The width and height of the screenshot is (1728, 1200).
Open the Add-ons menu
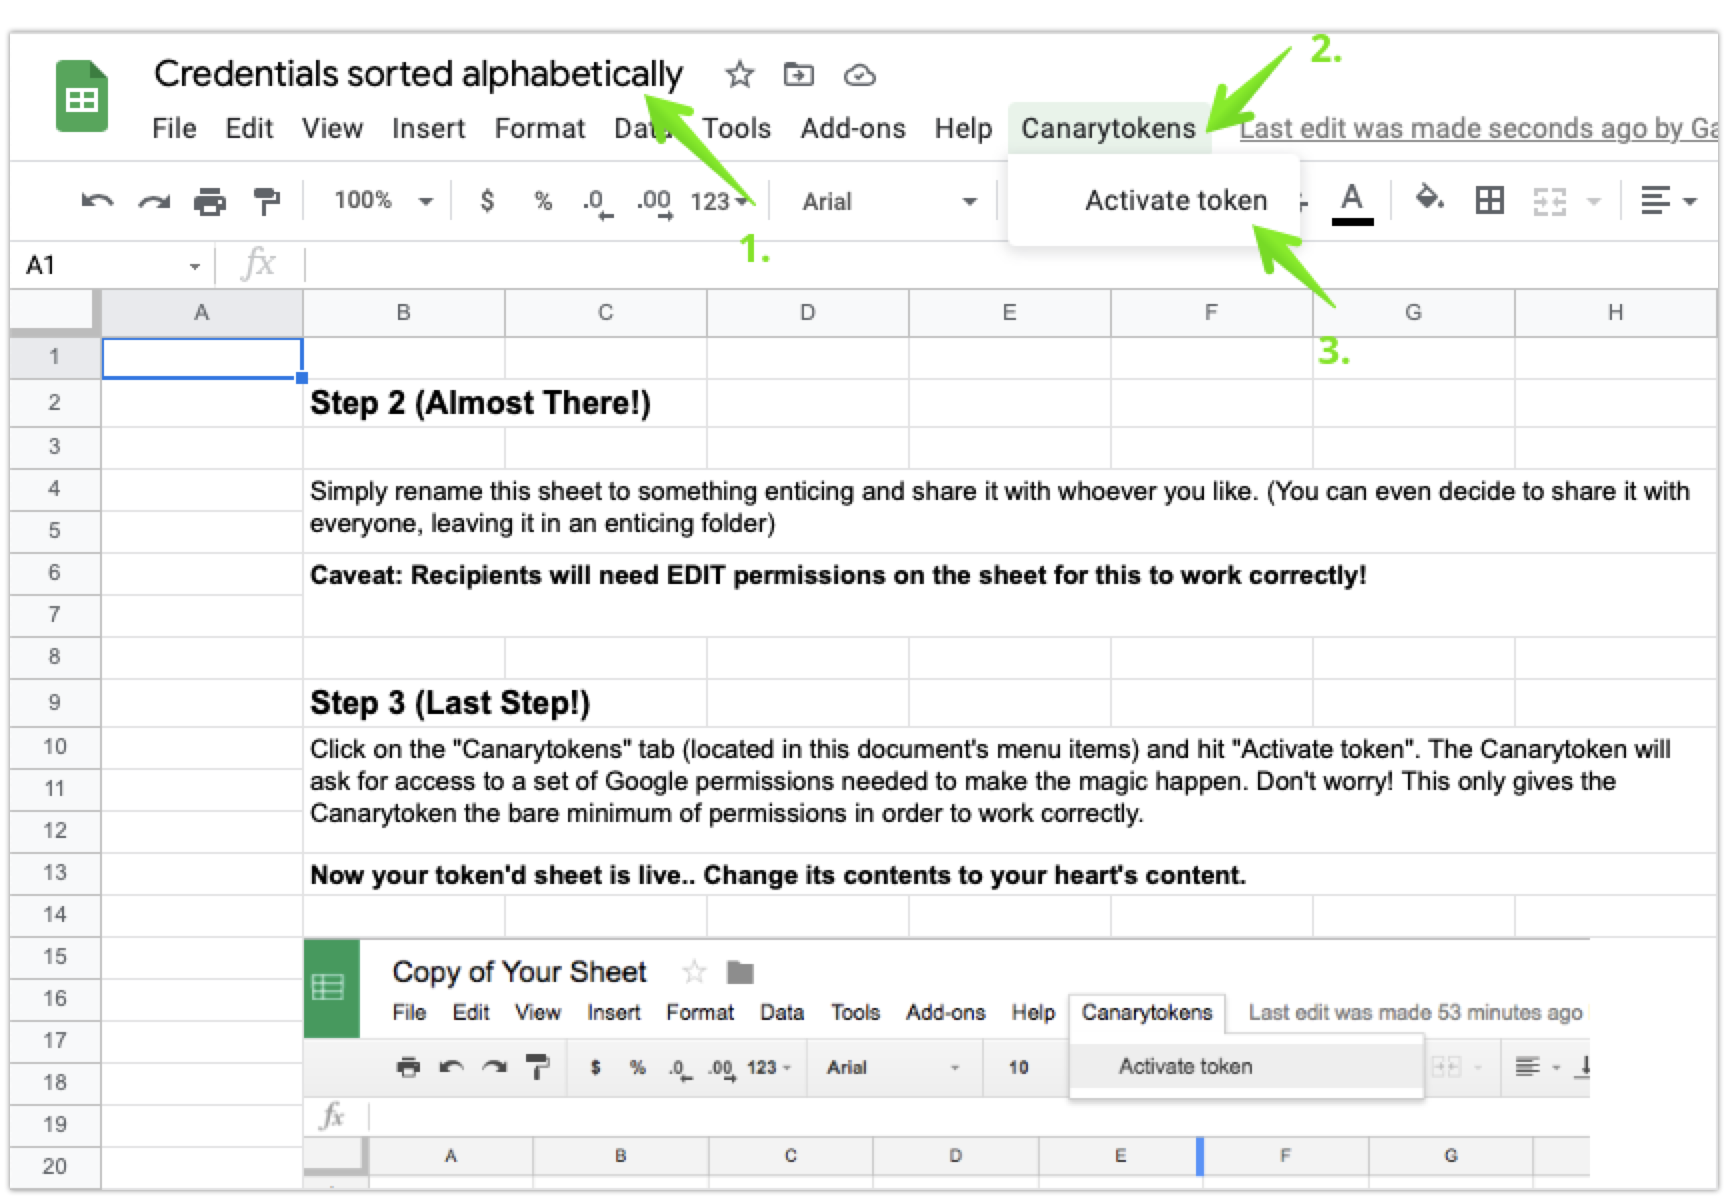[853, 128]
